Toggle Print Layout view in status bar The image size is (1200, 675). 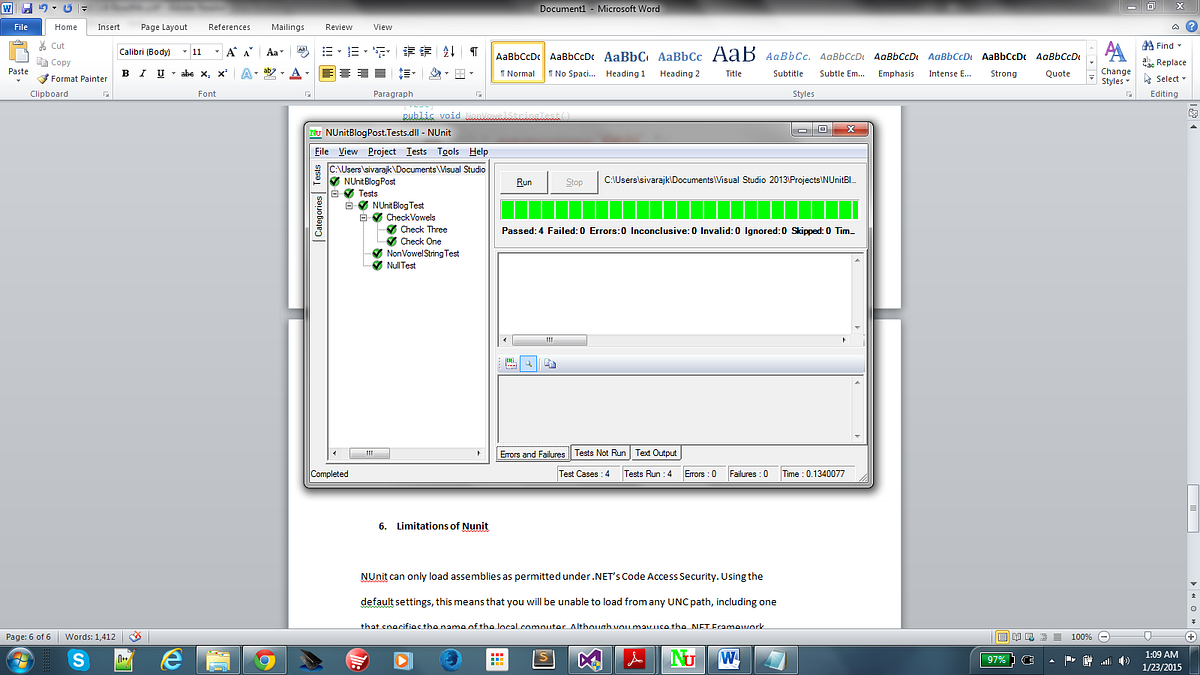1003,637
